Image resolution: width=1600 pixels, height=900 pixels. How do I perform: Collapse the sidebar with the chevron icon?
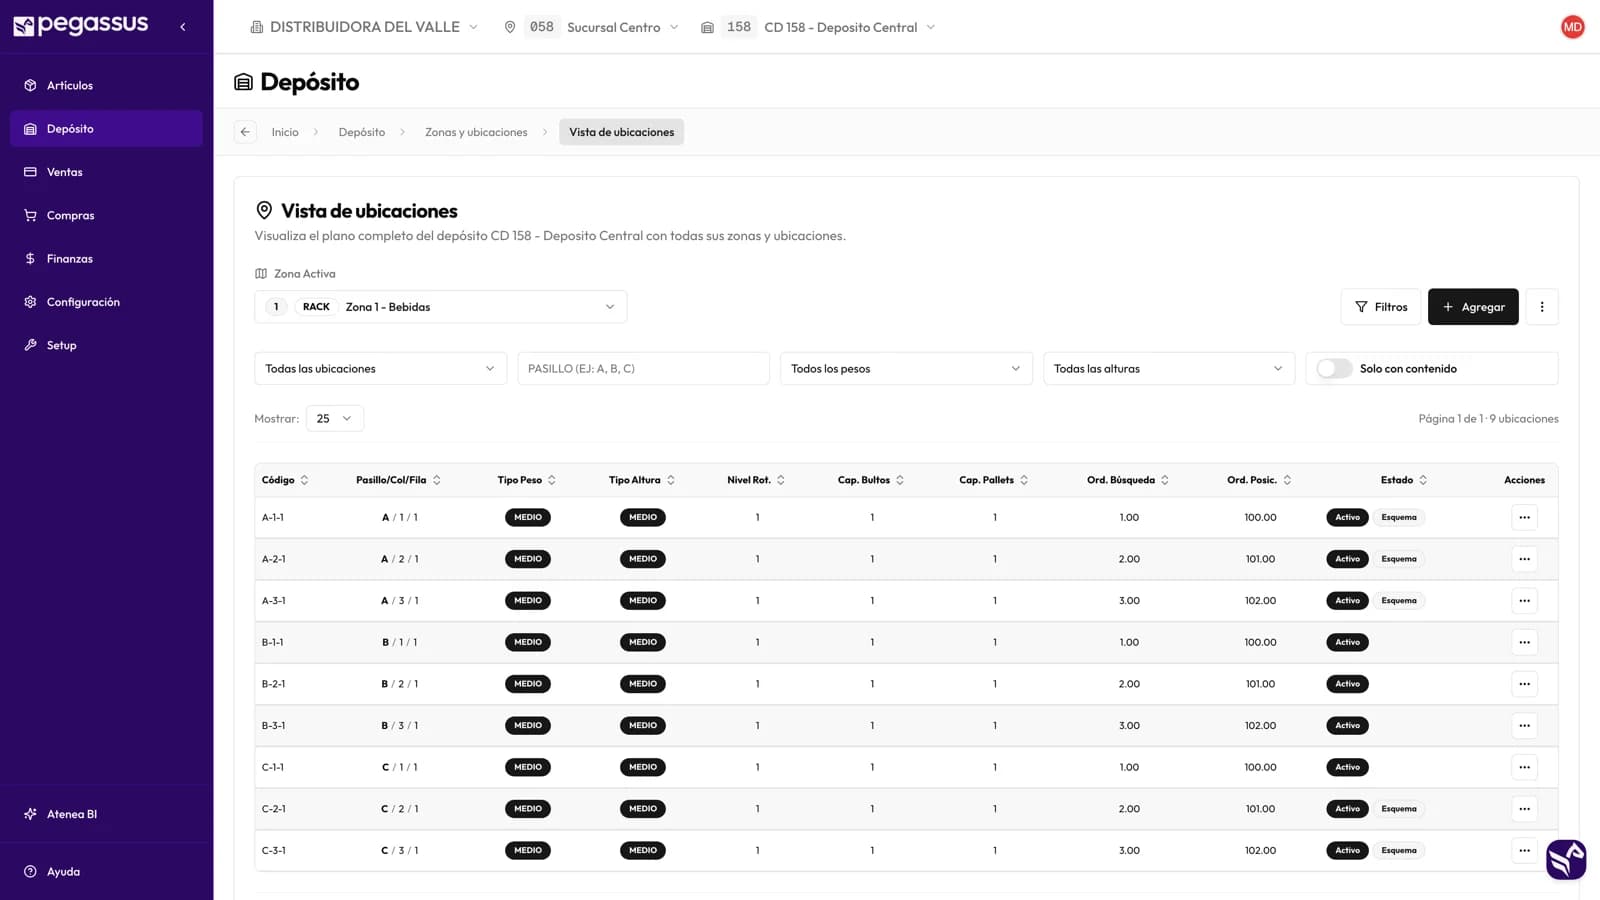[183, 27]
